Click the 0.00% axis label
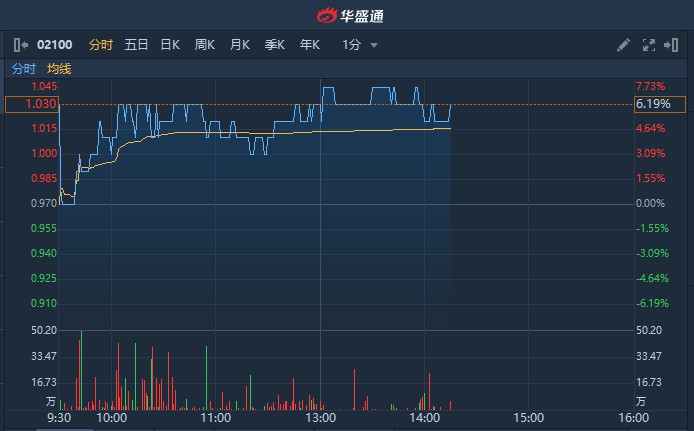 [x=650, y=203]
